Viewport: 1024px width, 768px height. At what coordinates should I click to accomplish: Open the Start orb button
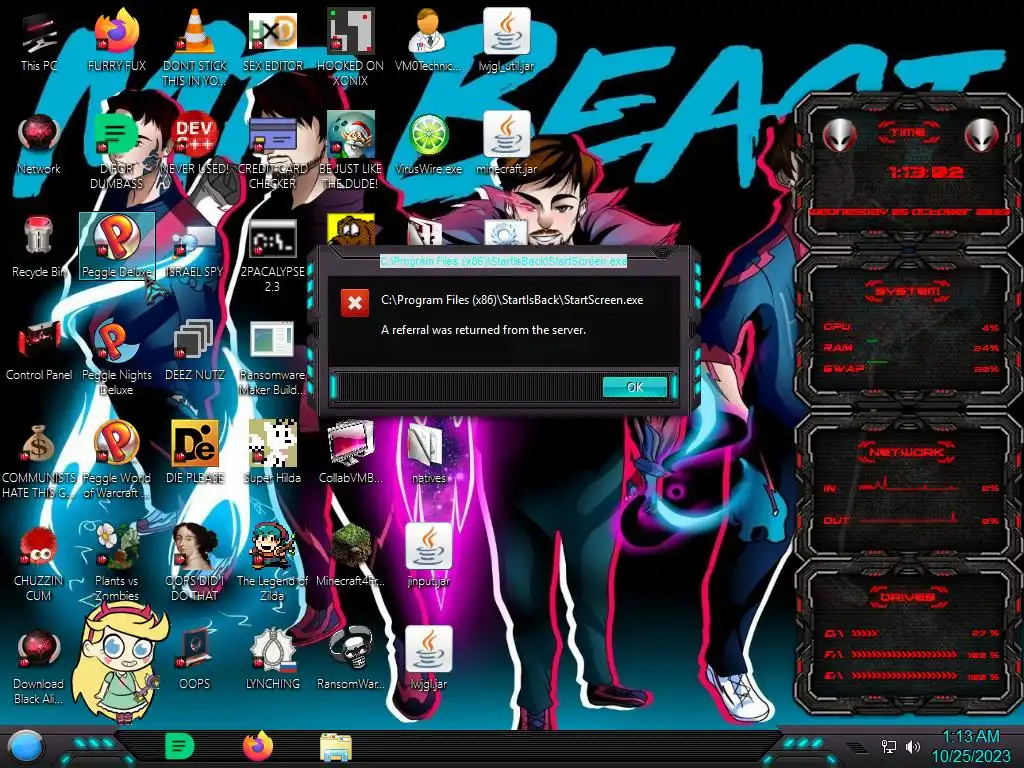[25, 747]
